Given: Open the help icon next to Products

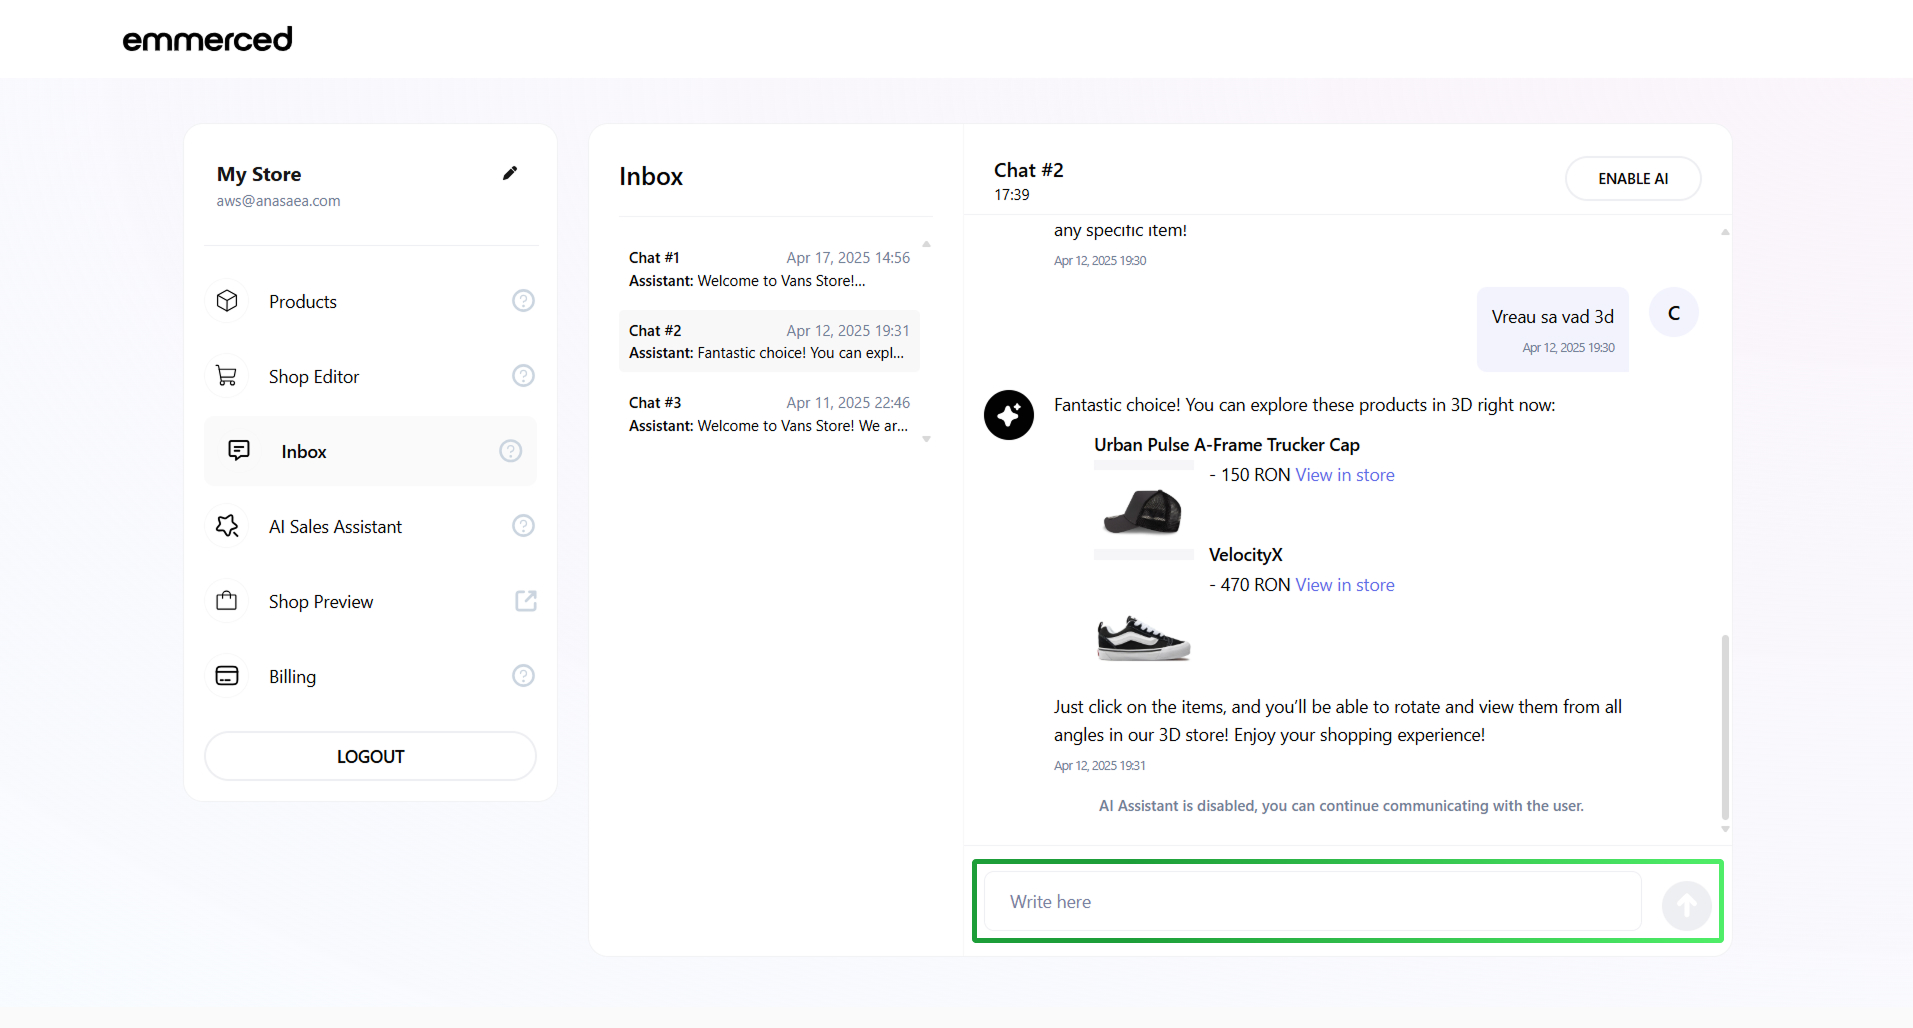Looking at the screenshot, I should click(523, 301).
